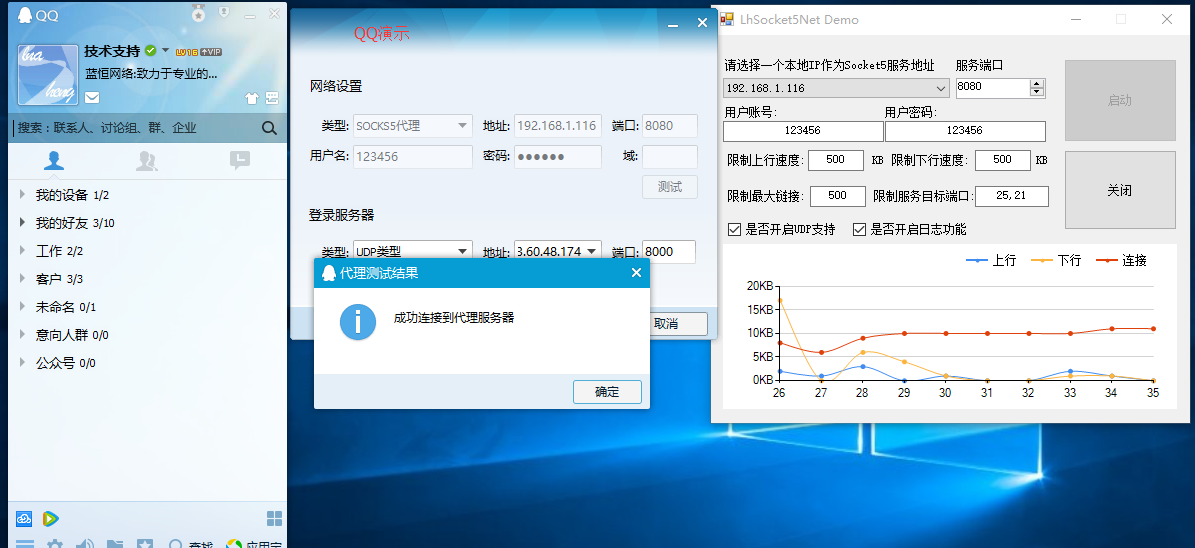Open the status dropdown arrow beside 技术支持

pos(165,50)
